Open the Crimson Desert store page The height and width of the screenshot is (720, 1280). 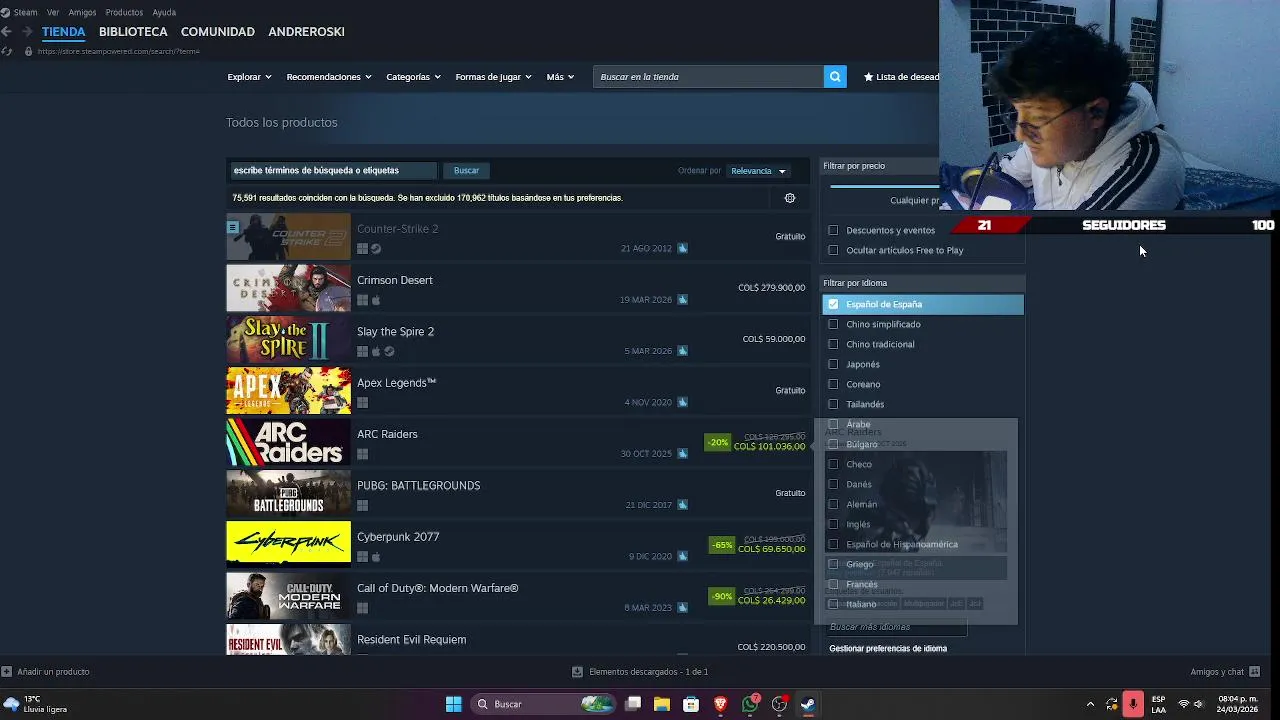(x=516, y=289)
